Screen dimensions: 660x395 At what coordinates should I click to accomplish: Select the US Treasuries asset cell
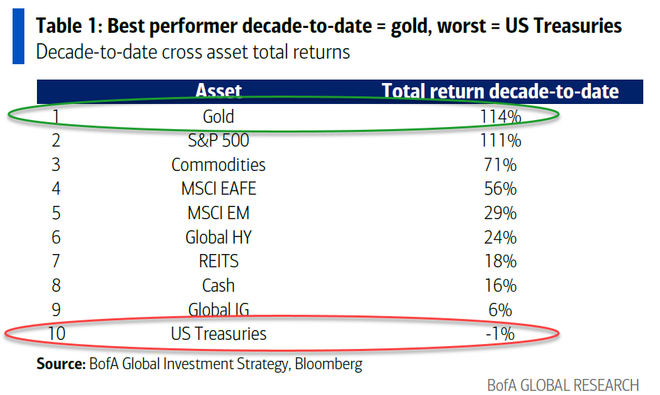pyautogui.click(x=218, y=334)
